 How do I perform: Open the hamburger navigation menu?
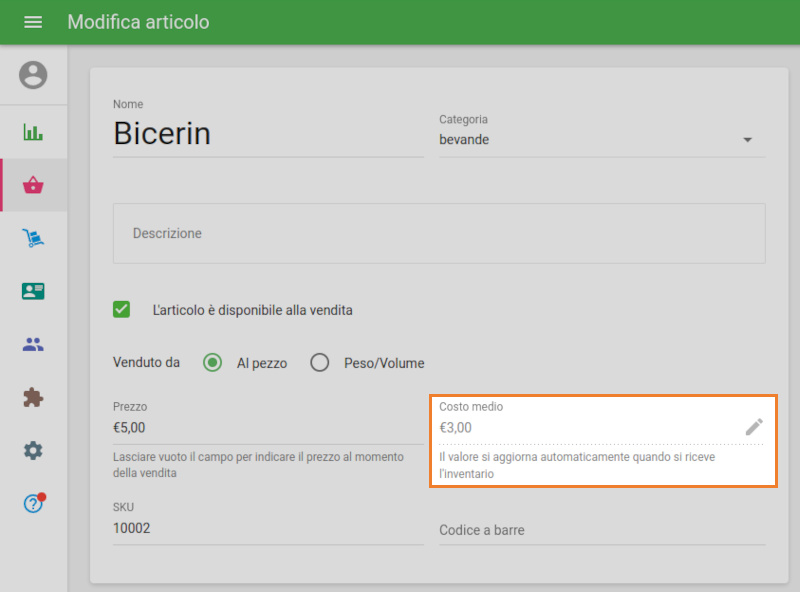(33, 22)
